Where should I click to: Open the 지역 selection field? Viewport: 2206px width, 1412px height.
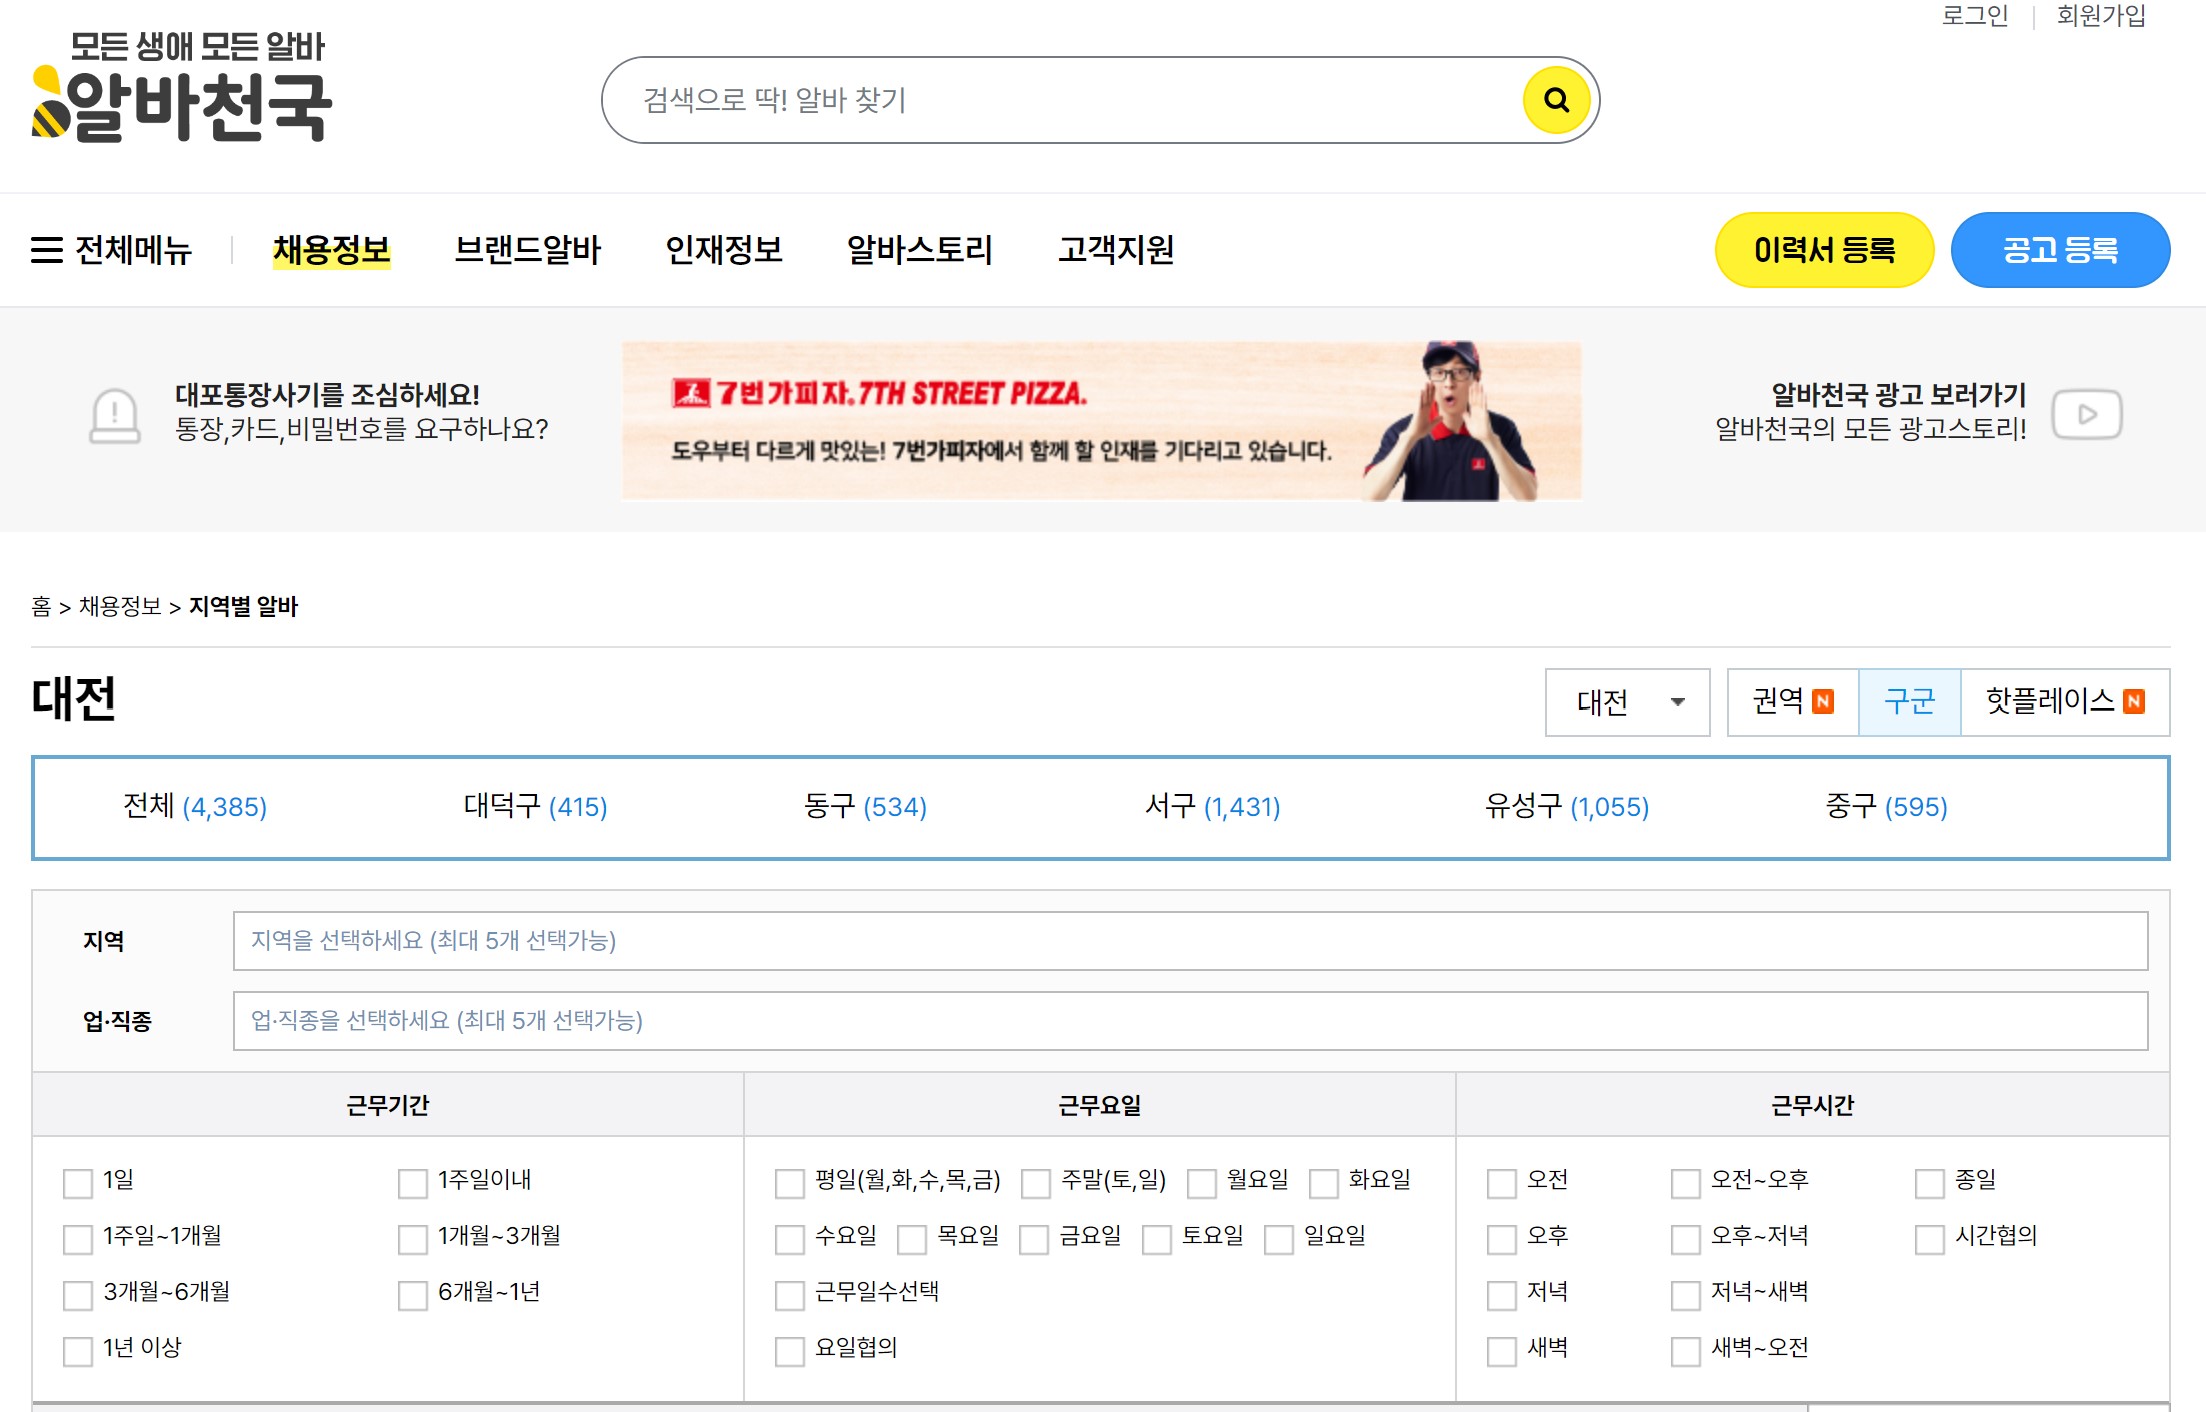point(1189,940)
